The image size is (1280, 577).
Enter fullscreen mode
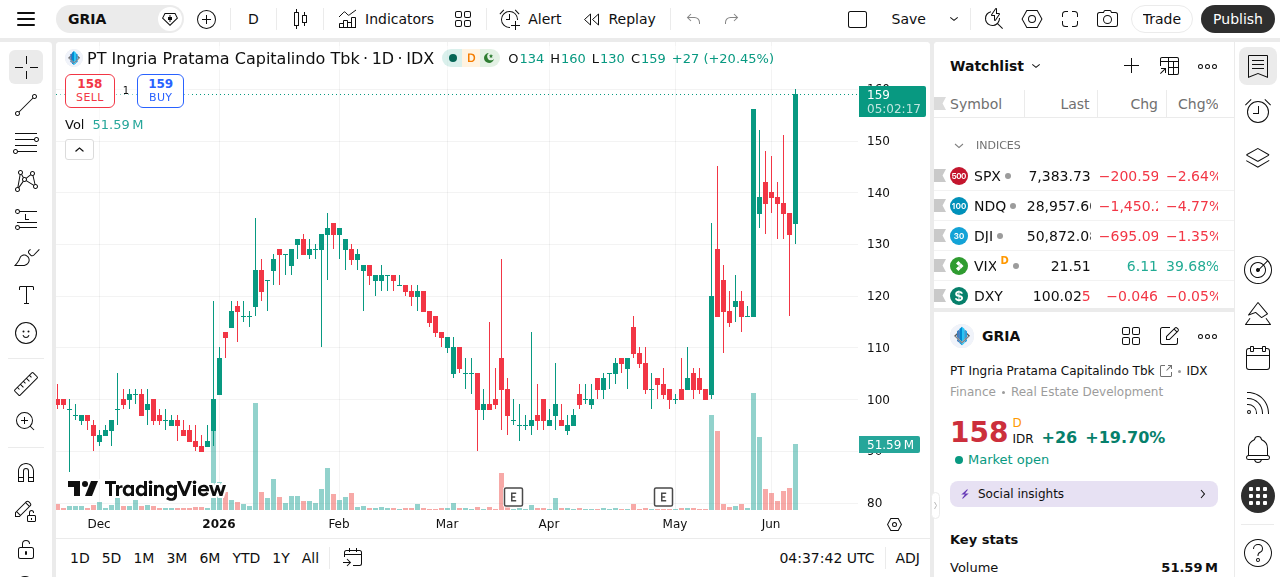click(x=1070, y=19)
